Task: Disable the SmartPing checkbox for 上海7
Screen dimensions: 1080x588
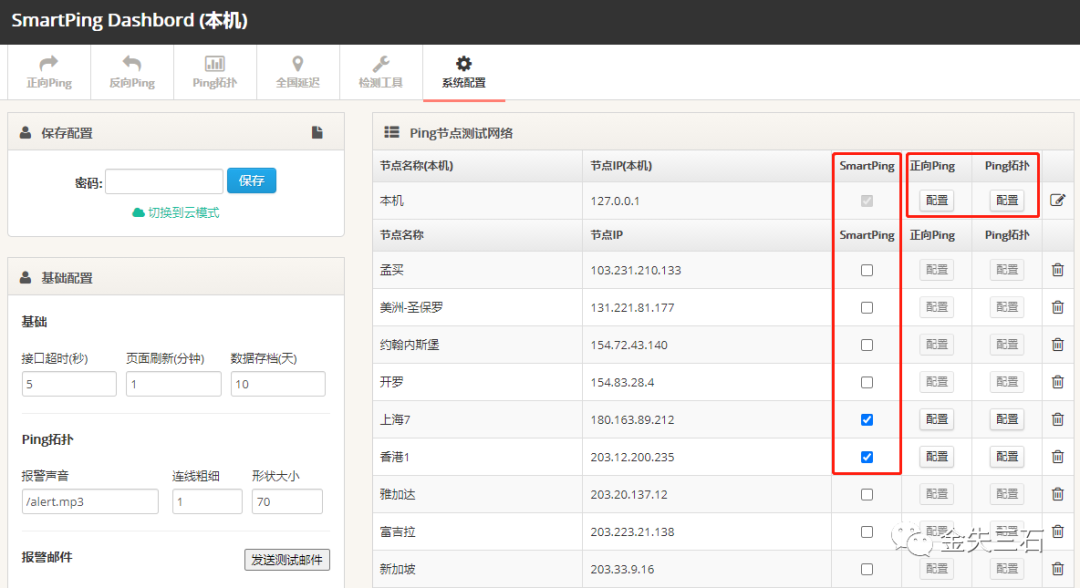Action: [865, 419]
